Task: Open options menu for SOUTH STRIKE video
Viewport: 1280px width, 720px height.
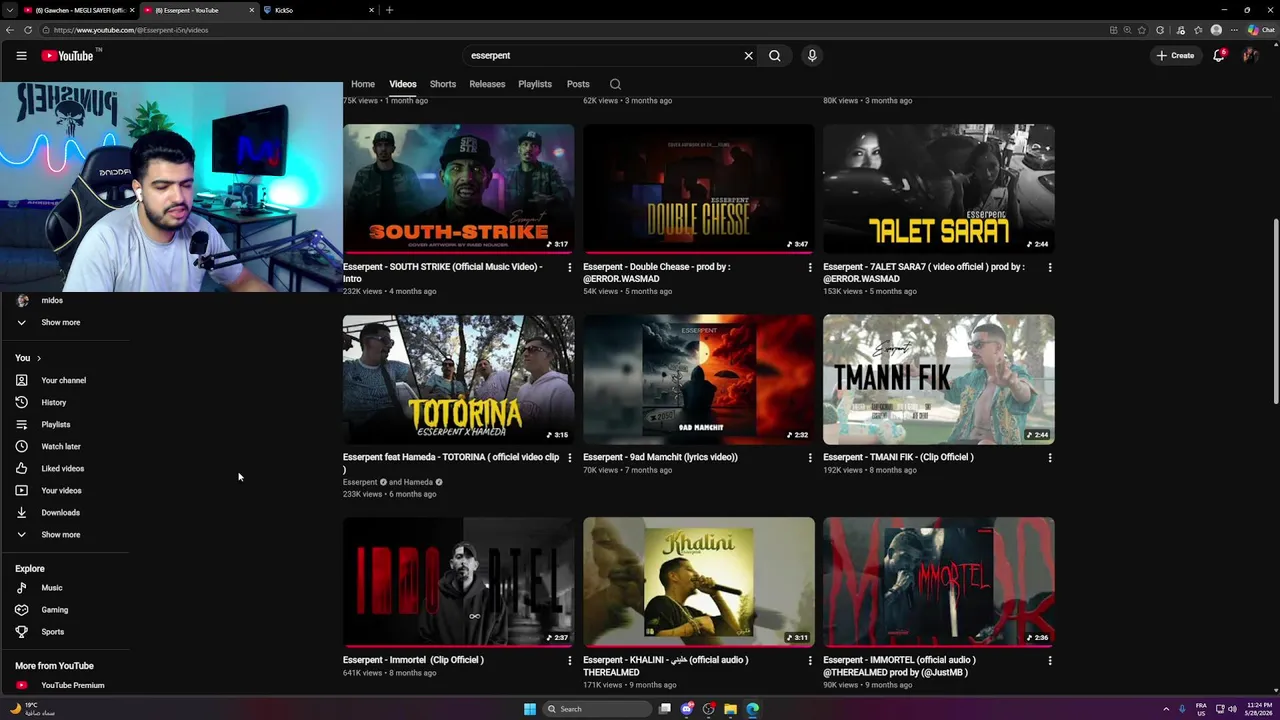Action: 570,268
